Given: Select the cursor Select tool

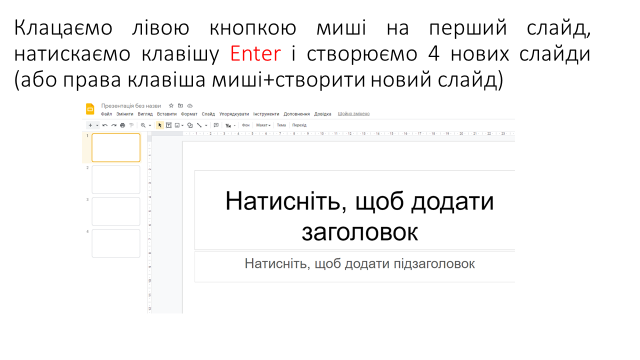Looking at the screenshot, I should 160,125.
